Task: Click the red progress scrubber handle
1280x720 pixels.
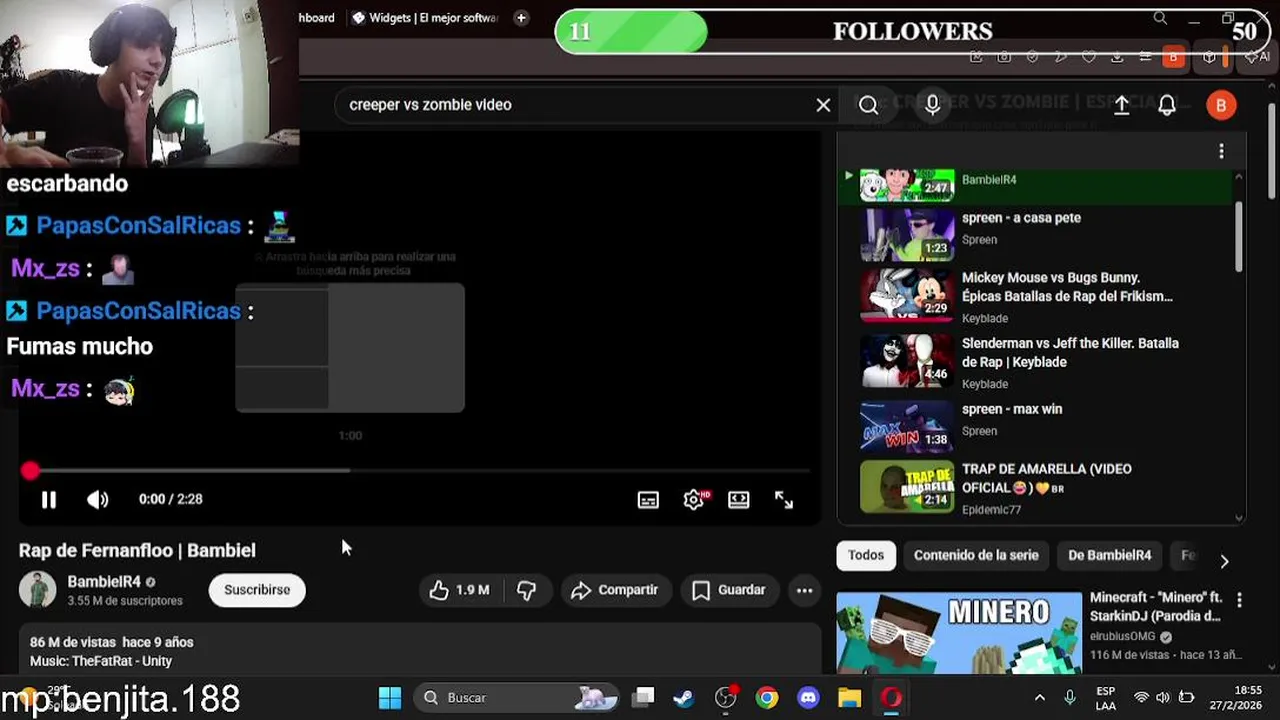Action: [x=30, y=470]
